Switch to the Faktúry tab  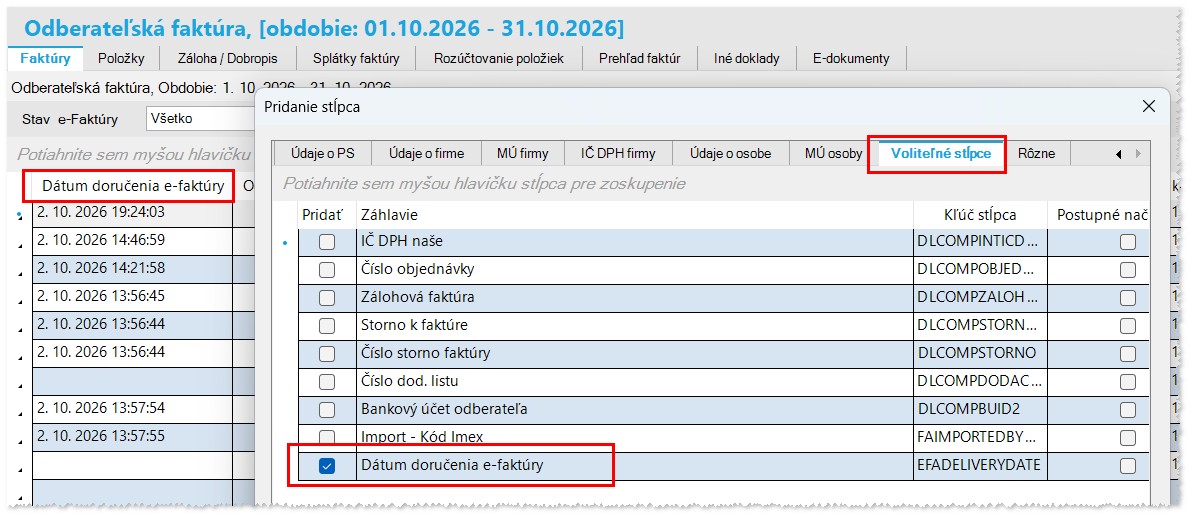pos(46,59)
